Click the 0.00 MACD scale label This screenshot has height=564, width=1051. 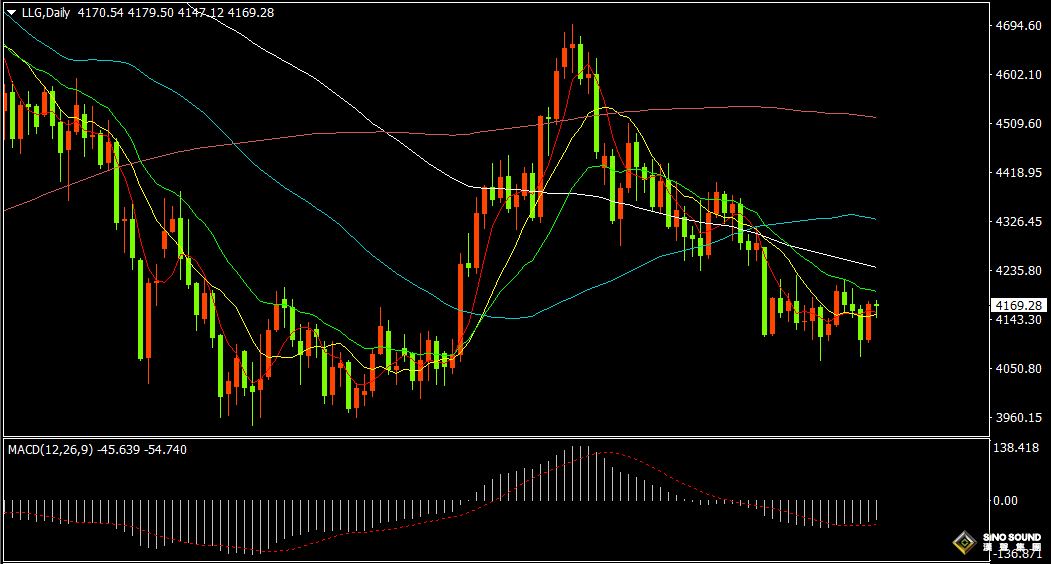(1005, 500)
